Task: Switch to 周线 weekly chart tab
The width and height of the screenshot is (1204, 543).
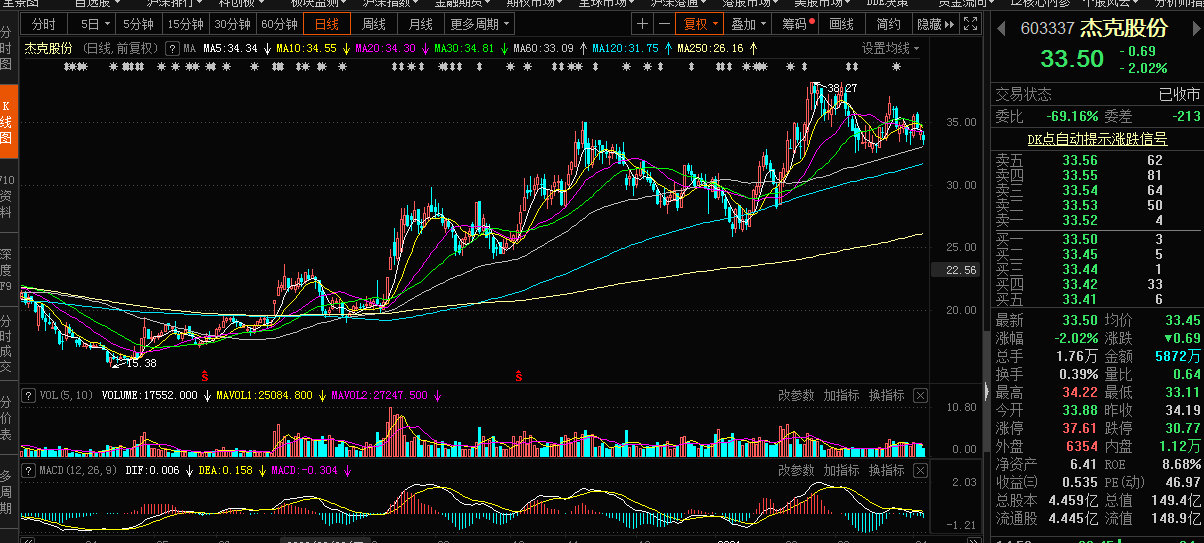Action: coord(374,24)
